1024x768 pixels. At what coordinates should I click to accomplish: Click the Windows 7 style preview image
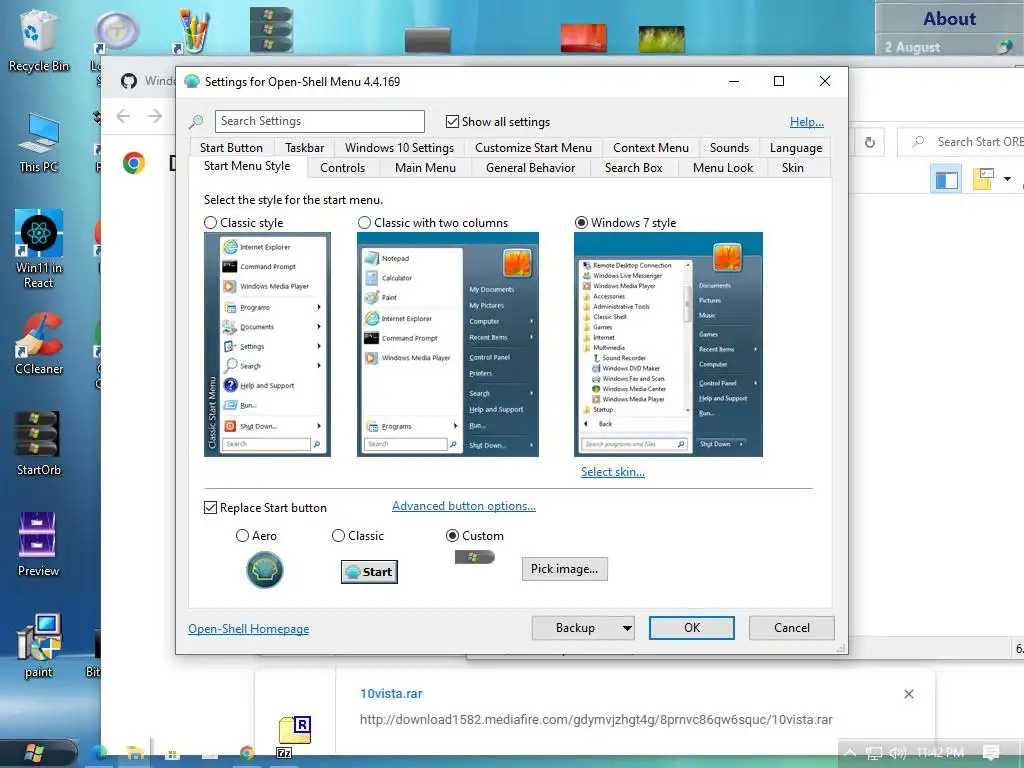click(668, 344)
